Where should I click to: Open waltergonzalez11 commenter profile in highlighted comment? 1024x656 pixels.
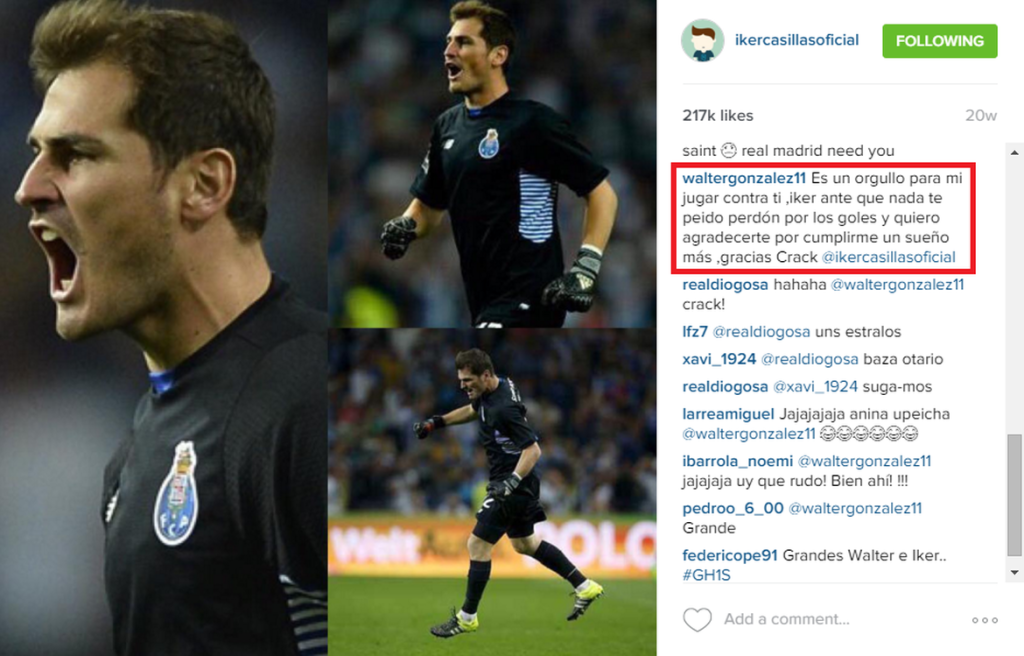(744, 178)
